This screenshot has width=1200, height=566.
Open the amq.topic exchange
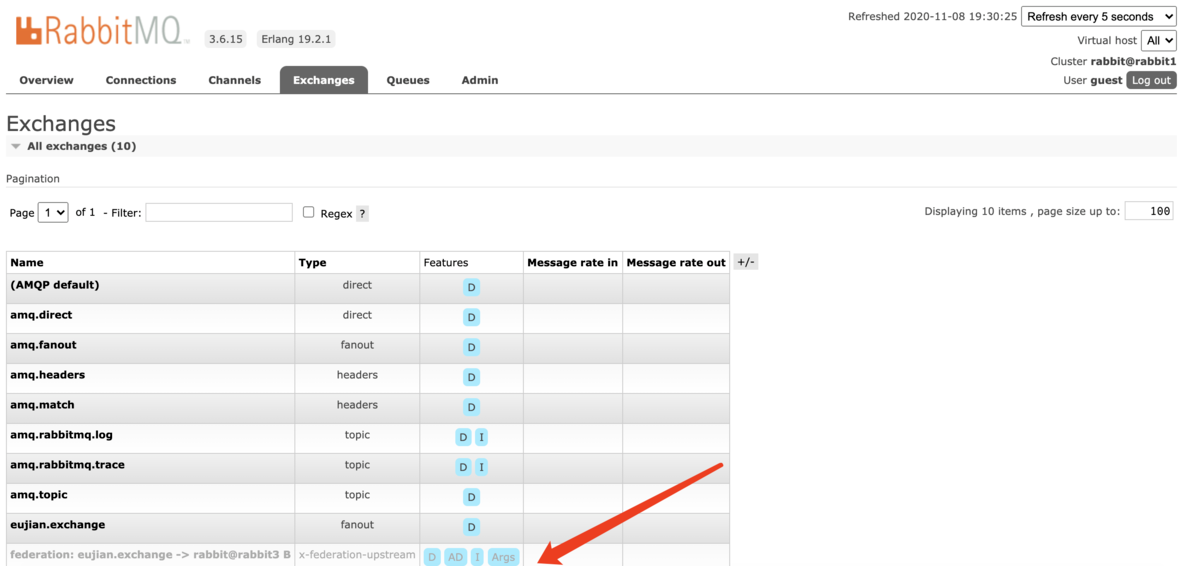click(39, 495)
